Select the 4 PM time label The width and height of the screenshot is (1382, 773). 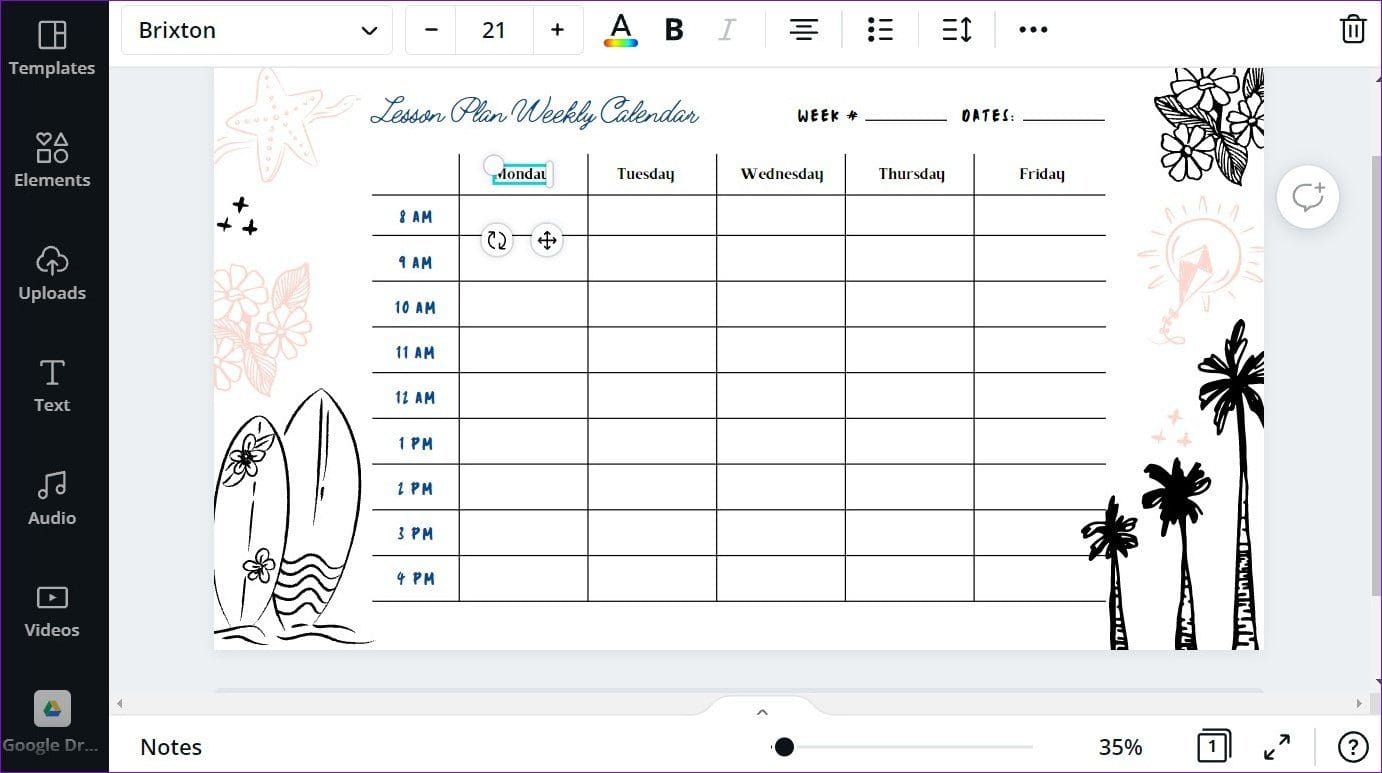click(415, 579)
